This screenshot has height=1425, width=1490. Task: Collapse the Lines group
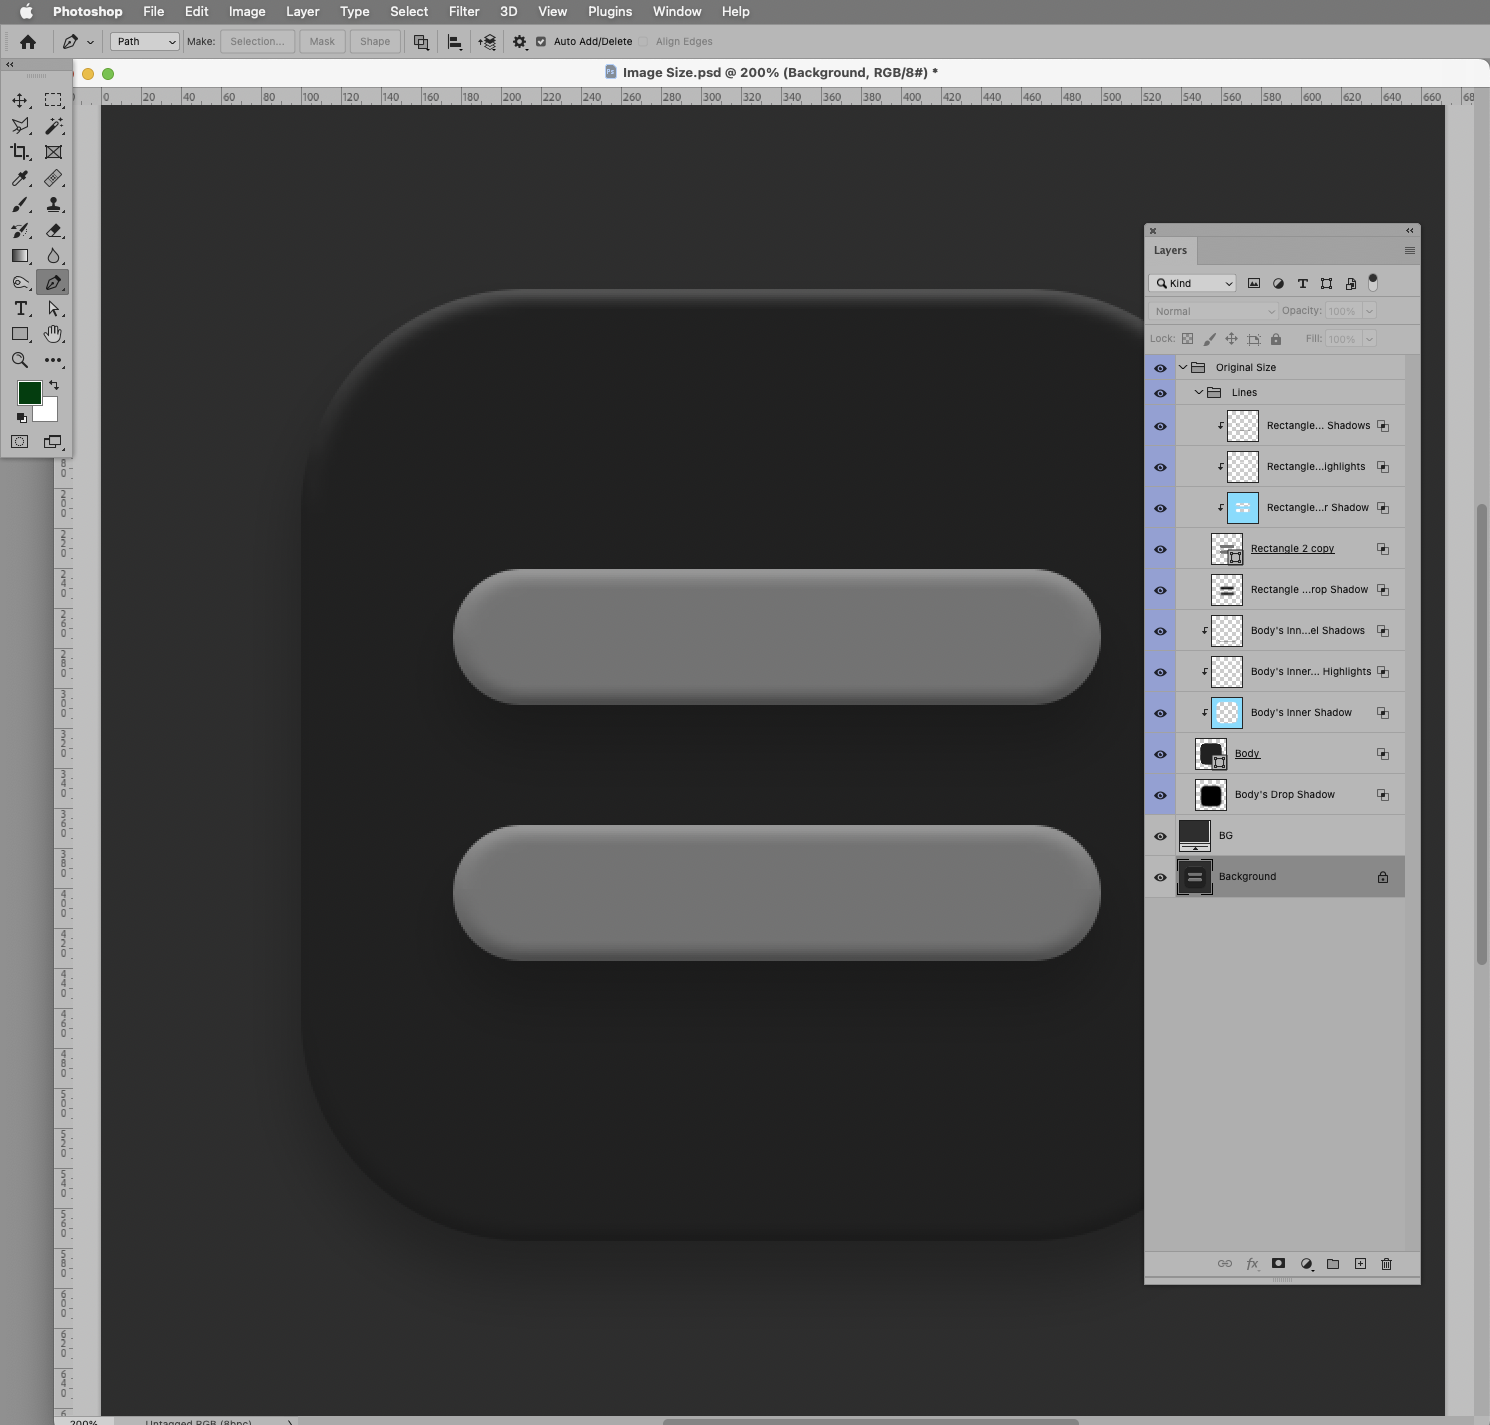[x=1198, y=392]
